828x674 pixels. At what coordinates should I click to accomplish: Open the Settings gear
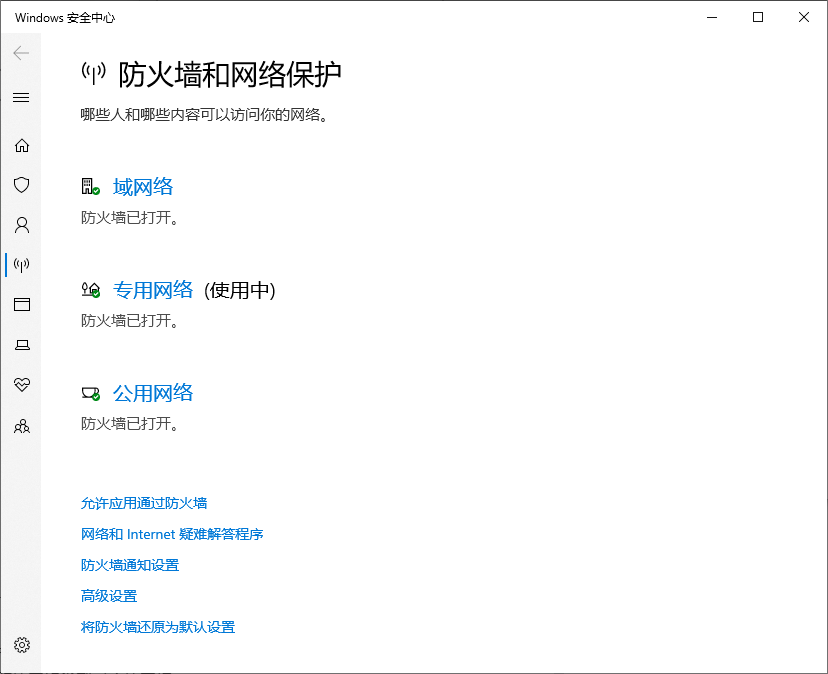(20, 646)
